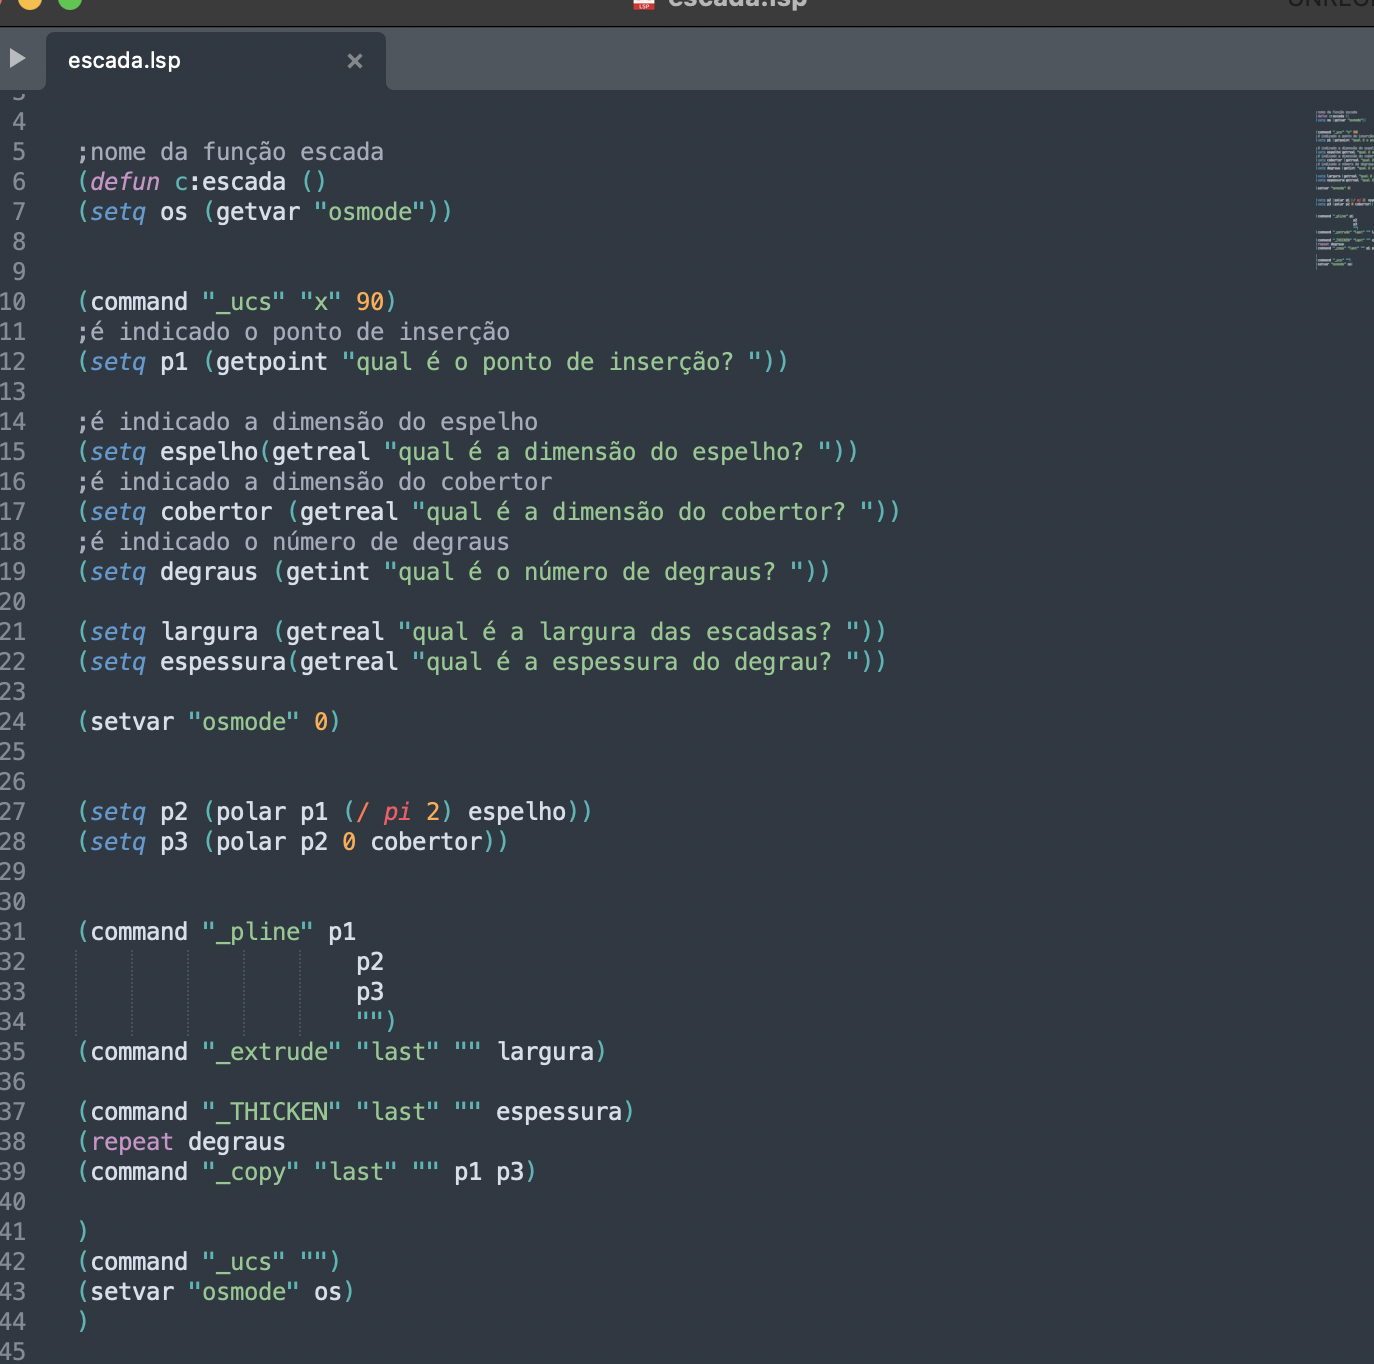Click line number 24 in gutter
1374x1364 pixels.
tap(13, 722)
